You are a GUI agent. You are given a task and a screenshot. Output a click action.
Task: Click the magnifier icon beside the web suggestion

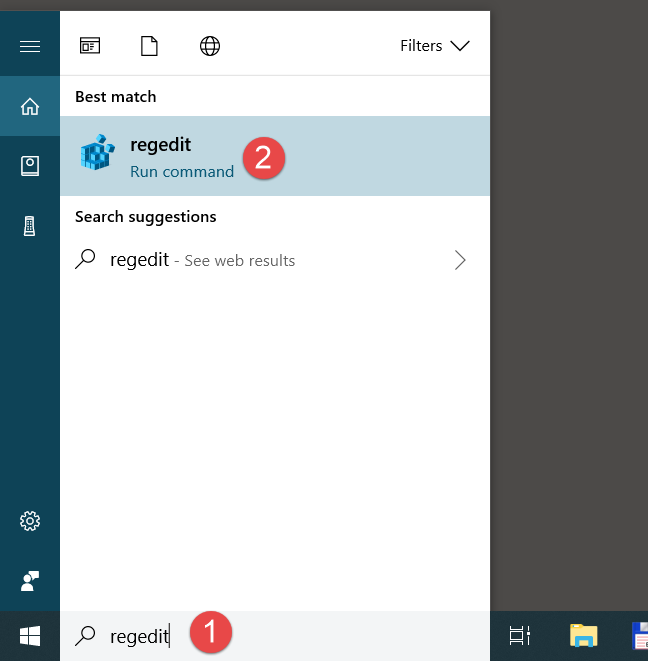(x=85, y=259)
